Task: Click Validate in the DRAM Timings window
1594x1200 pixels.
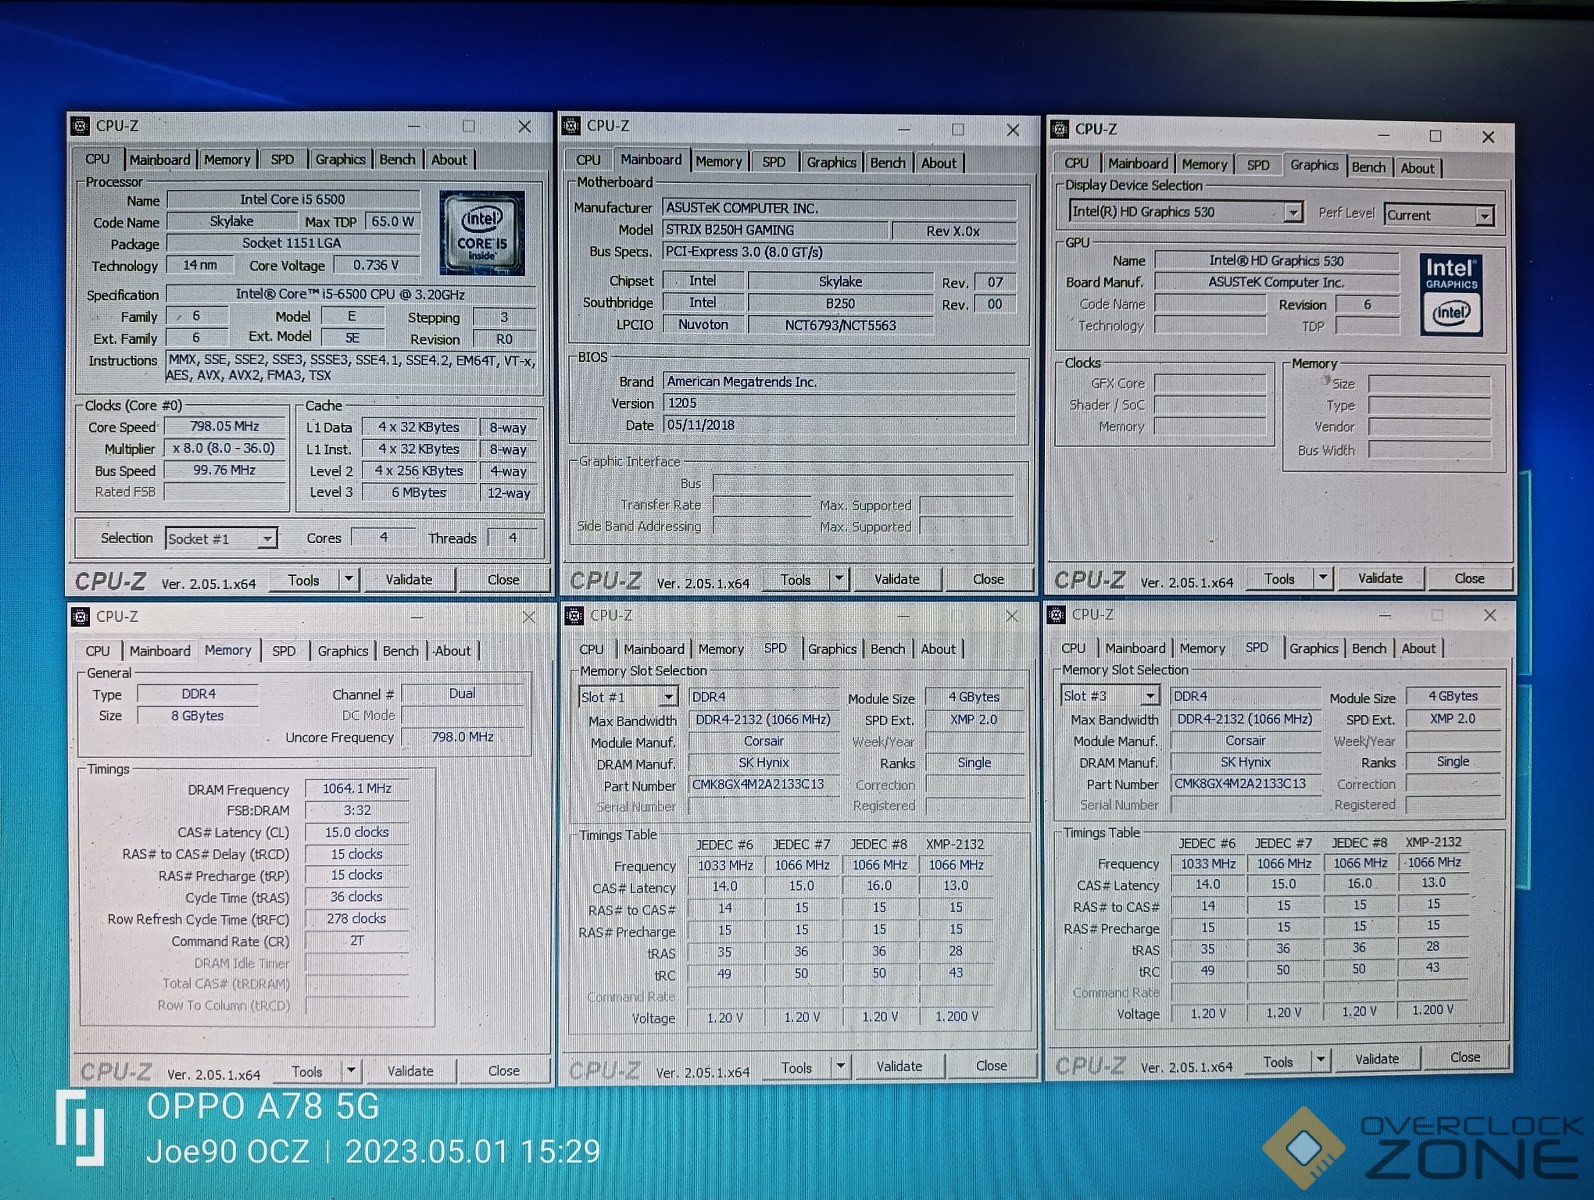Action: click(x=410, y=1071)
